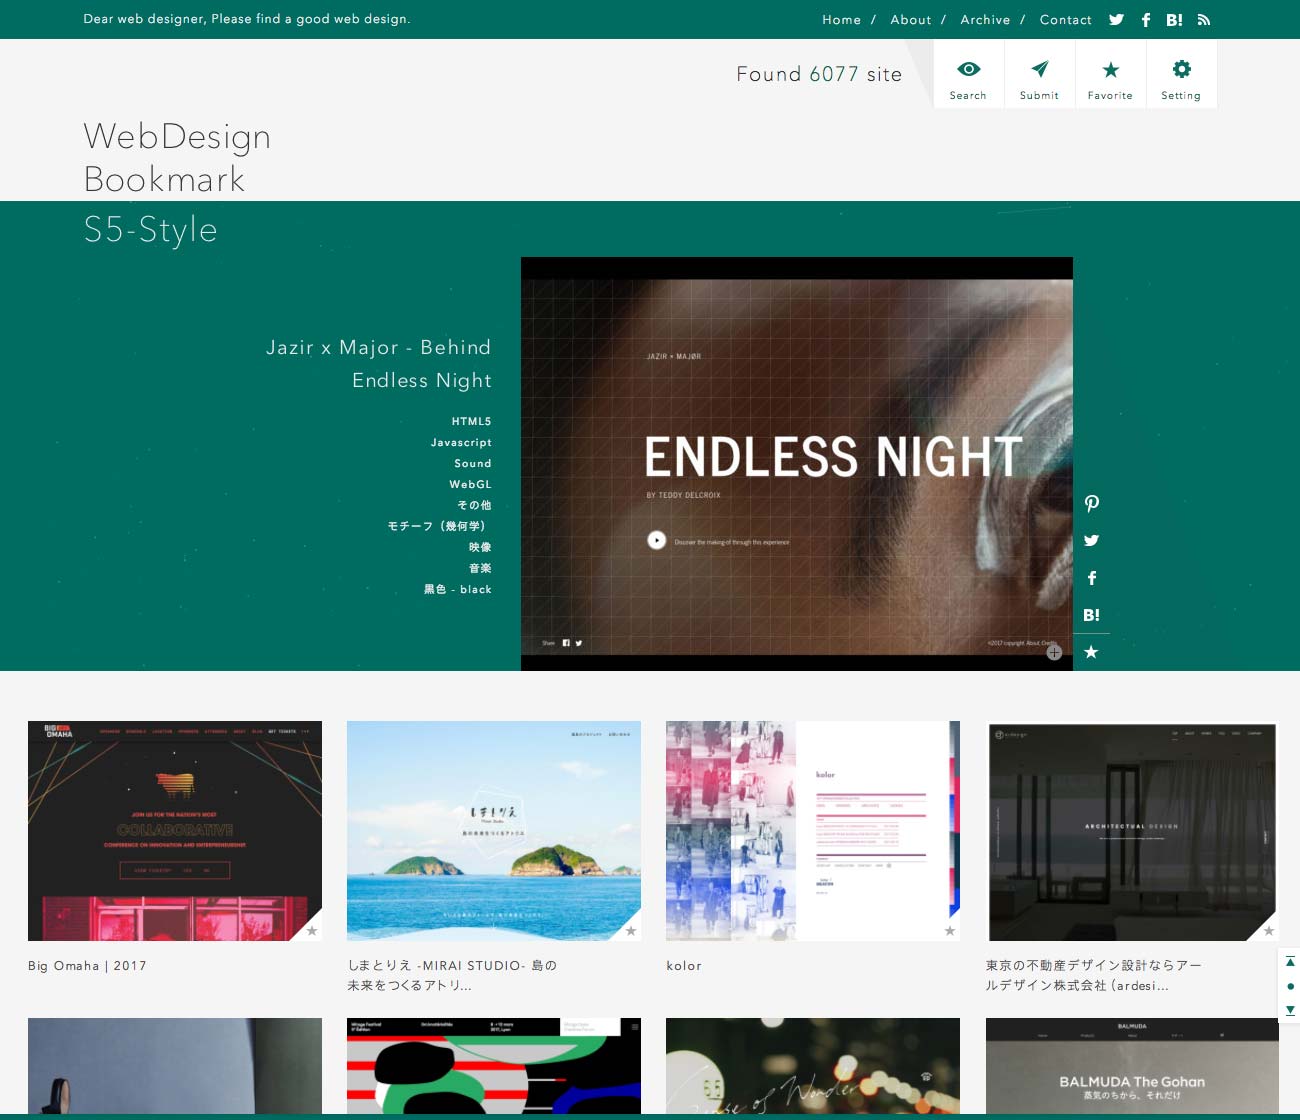Click the RSS feed icon in header
Viewport: 1300px width, 1120px height.
[x=1204, y=20]
